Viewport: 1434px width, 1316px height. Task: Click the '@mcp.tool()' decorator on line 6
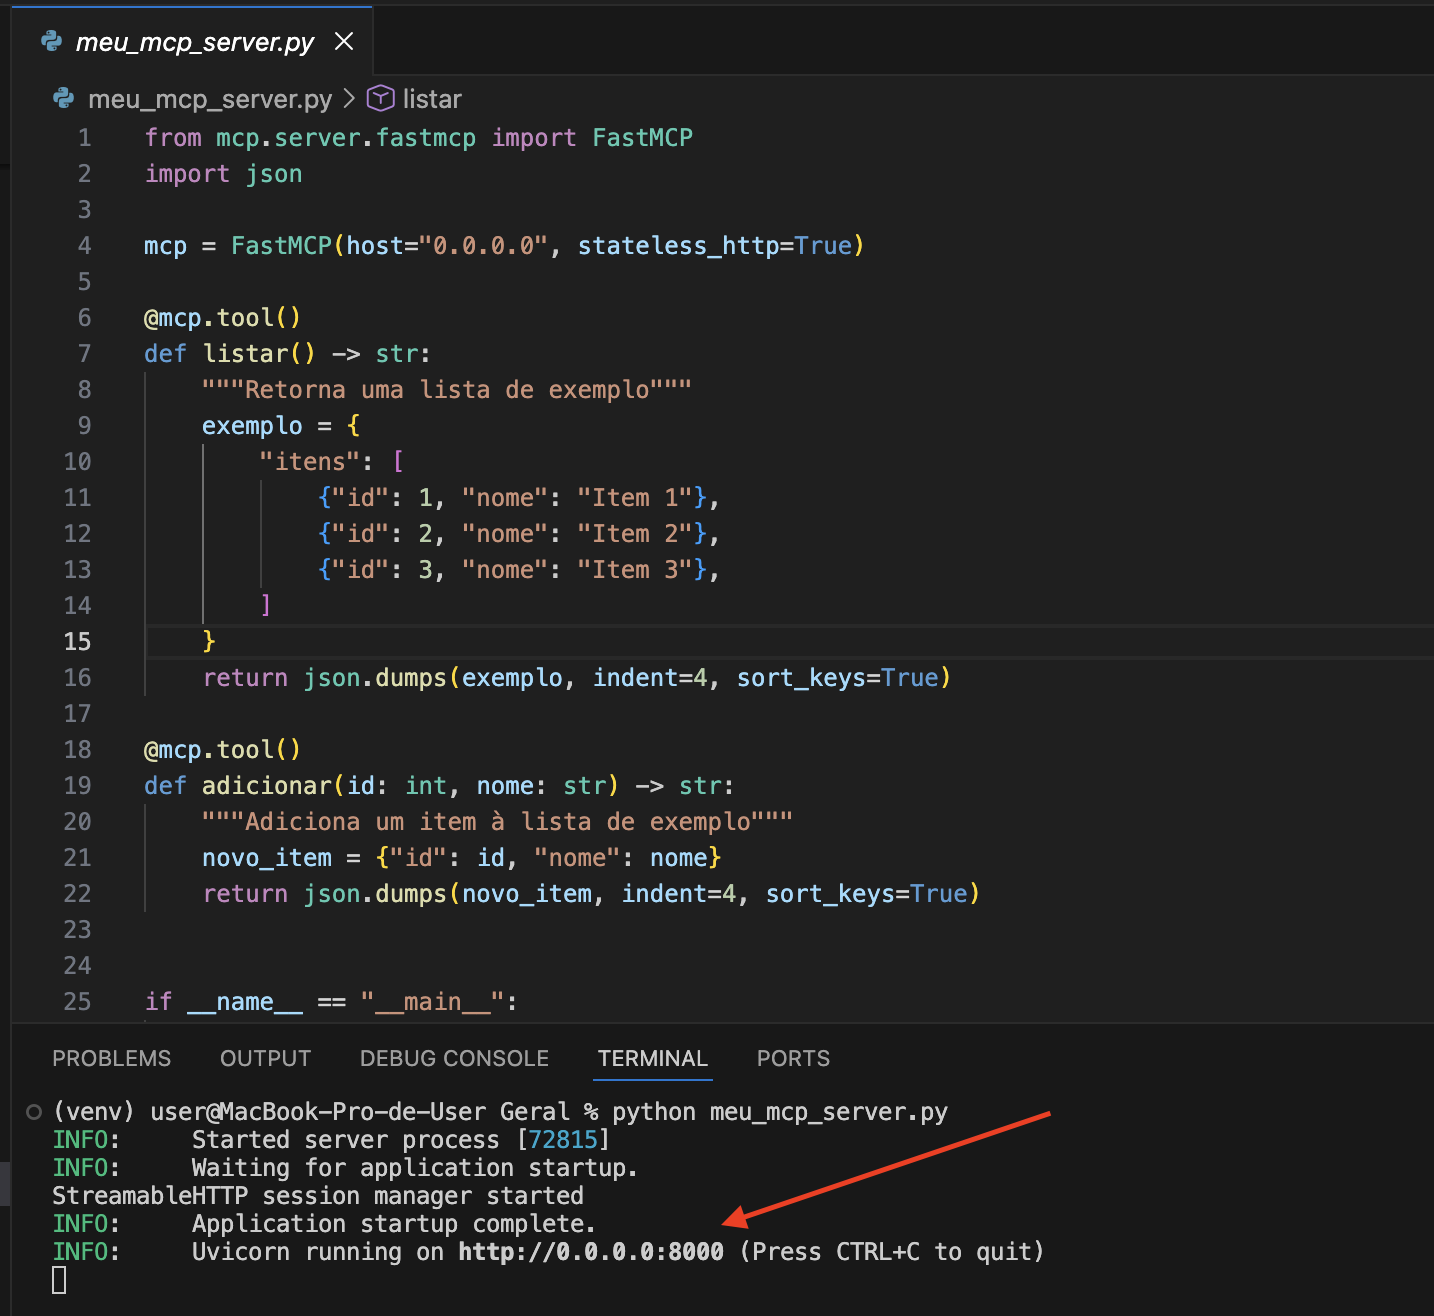tap(222, 318)
